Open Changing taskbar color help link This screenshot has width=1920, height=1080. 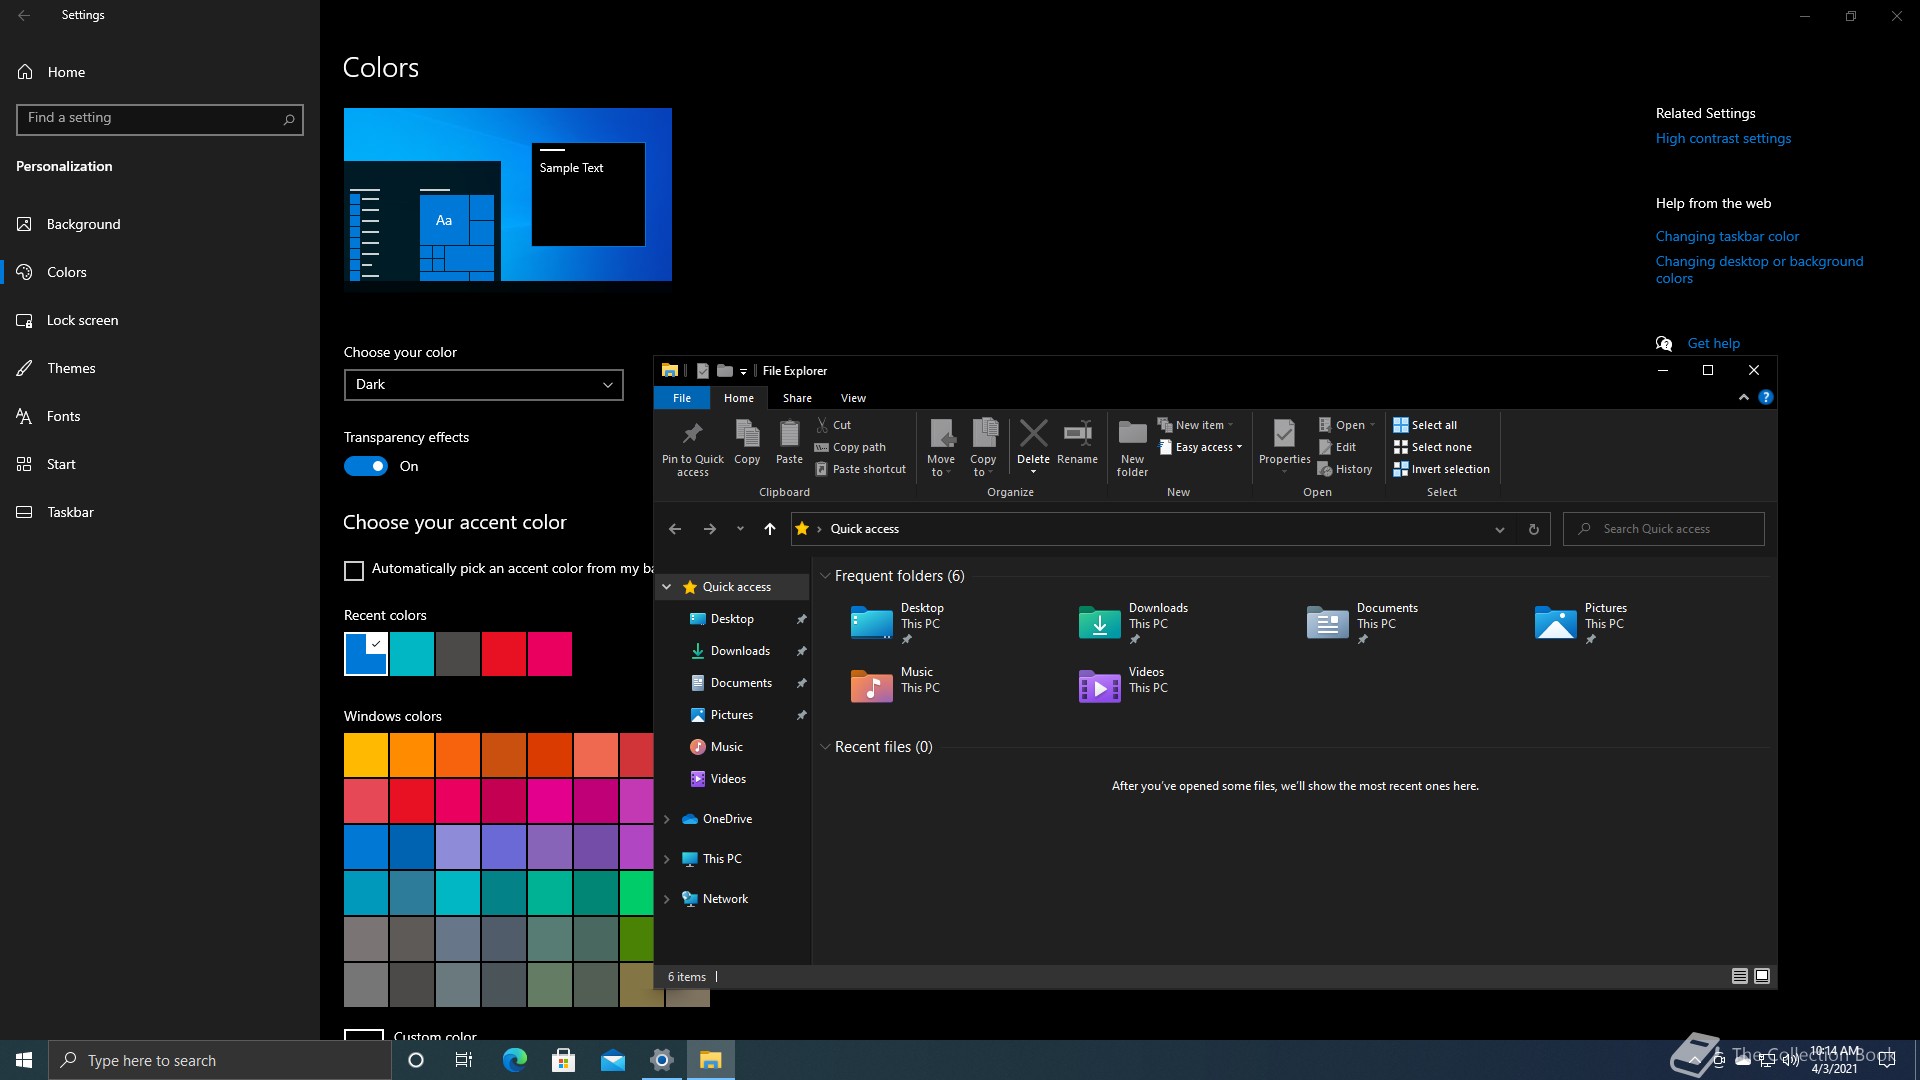[x=1727, y=236]
